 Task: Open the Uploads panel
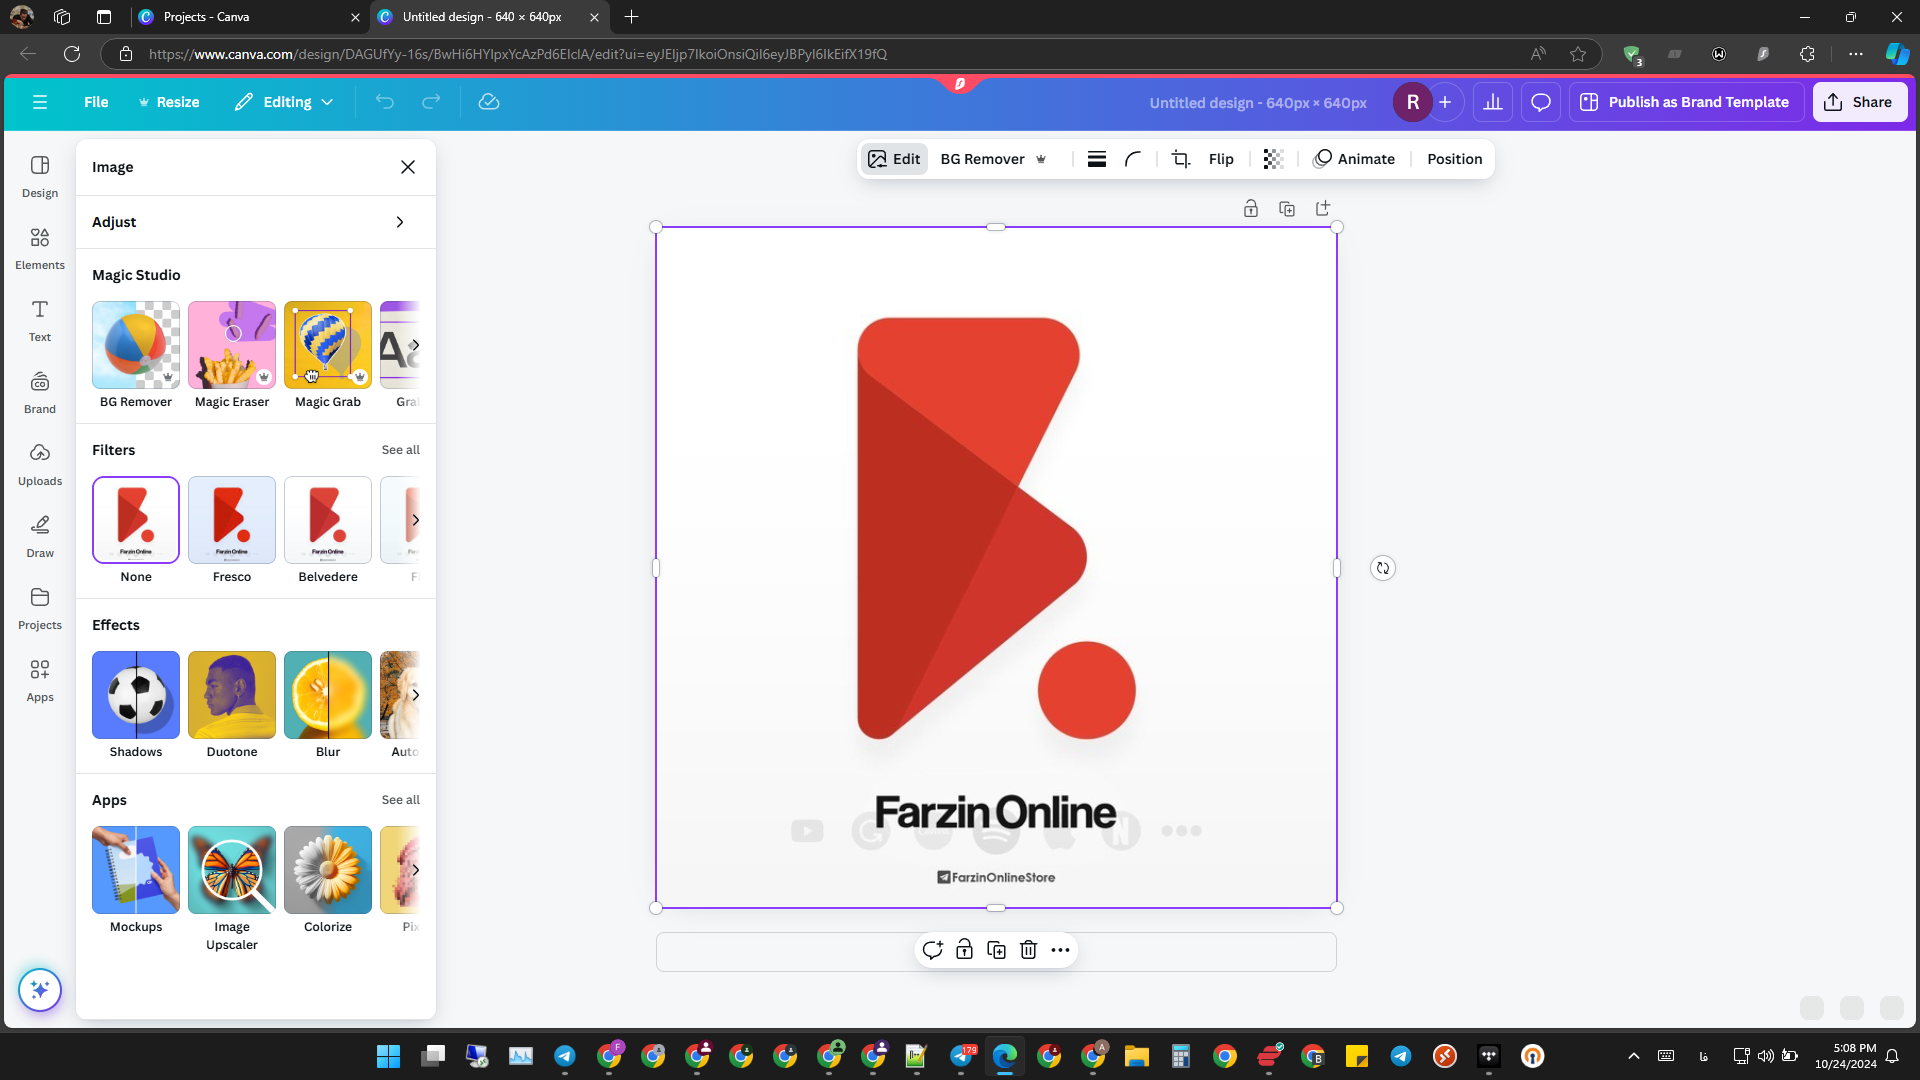coord(40,464)
